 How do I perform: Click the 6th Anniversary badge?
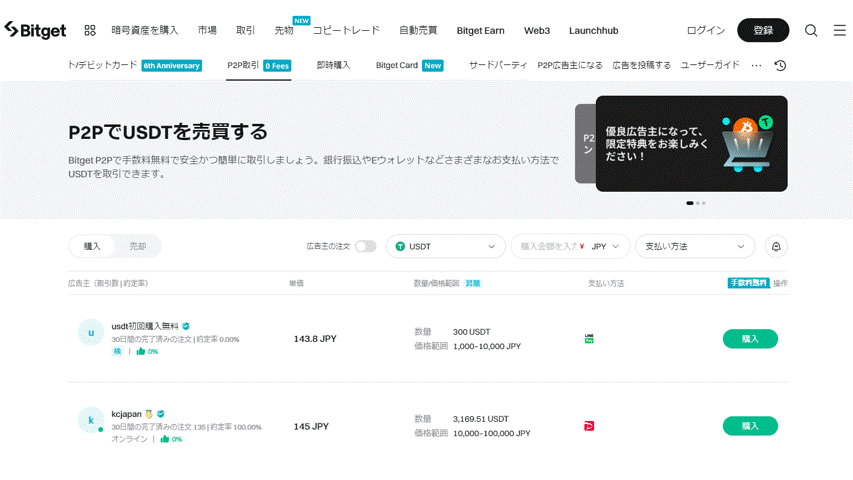[x=171, y=66]
